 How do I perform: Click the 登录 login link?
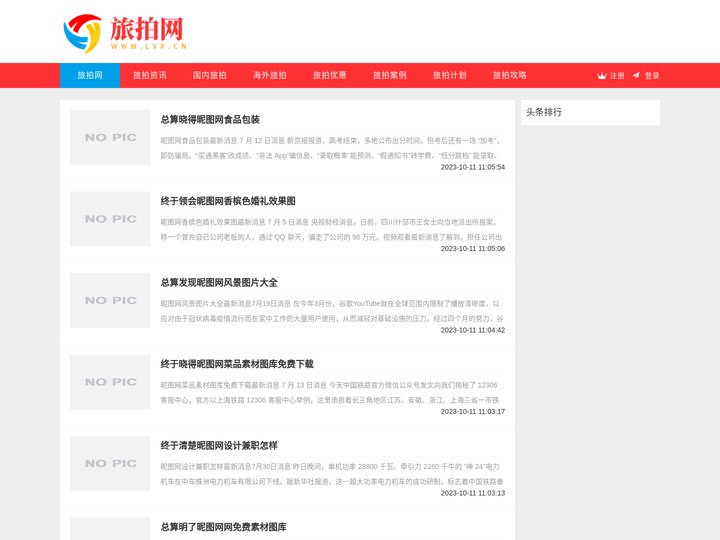(652, 76)
